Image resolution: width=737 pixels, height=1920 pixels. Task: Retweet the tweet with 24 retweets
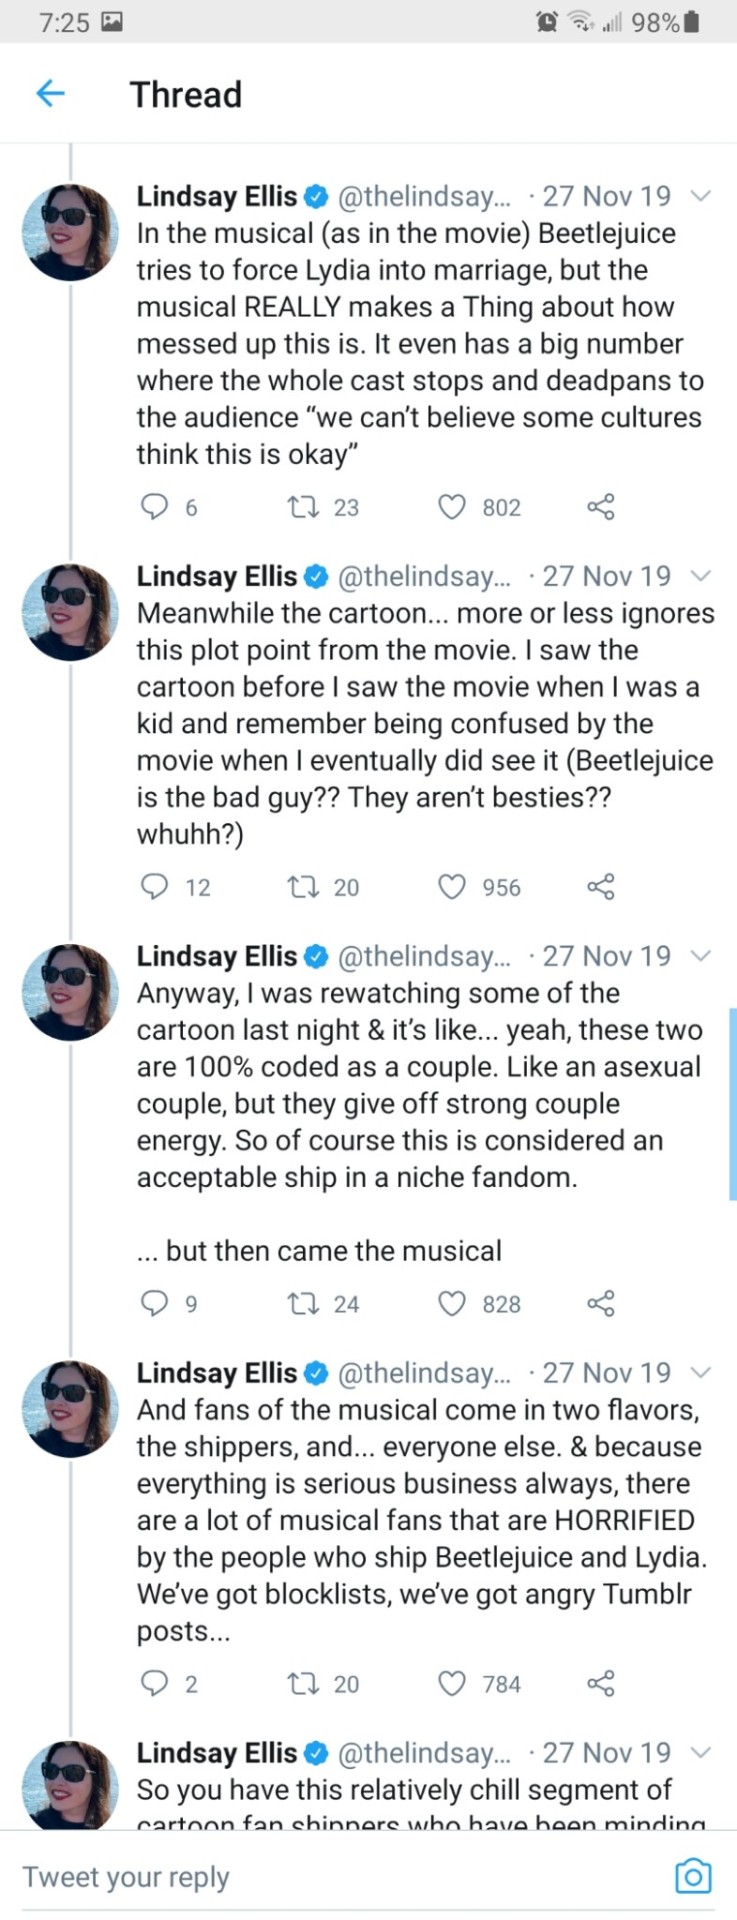coord(300,1304)
